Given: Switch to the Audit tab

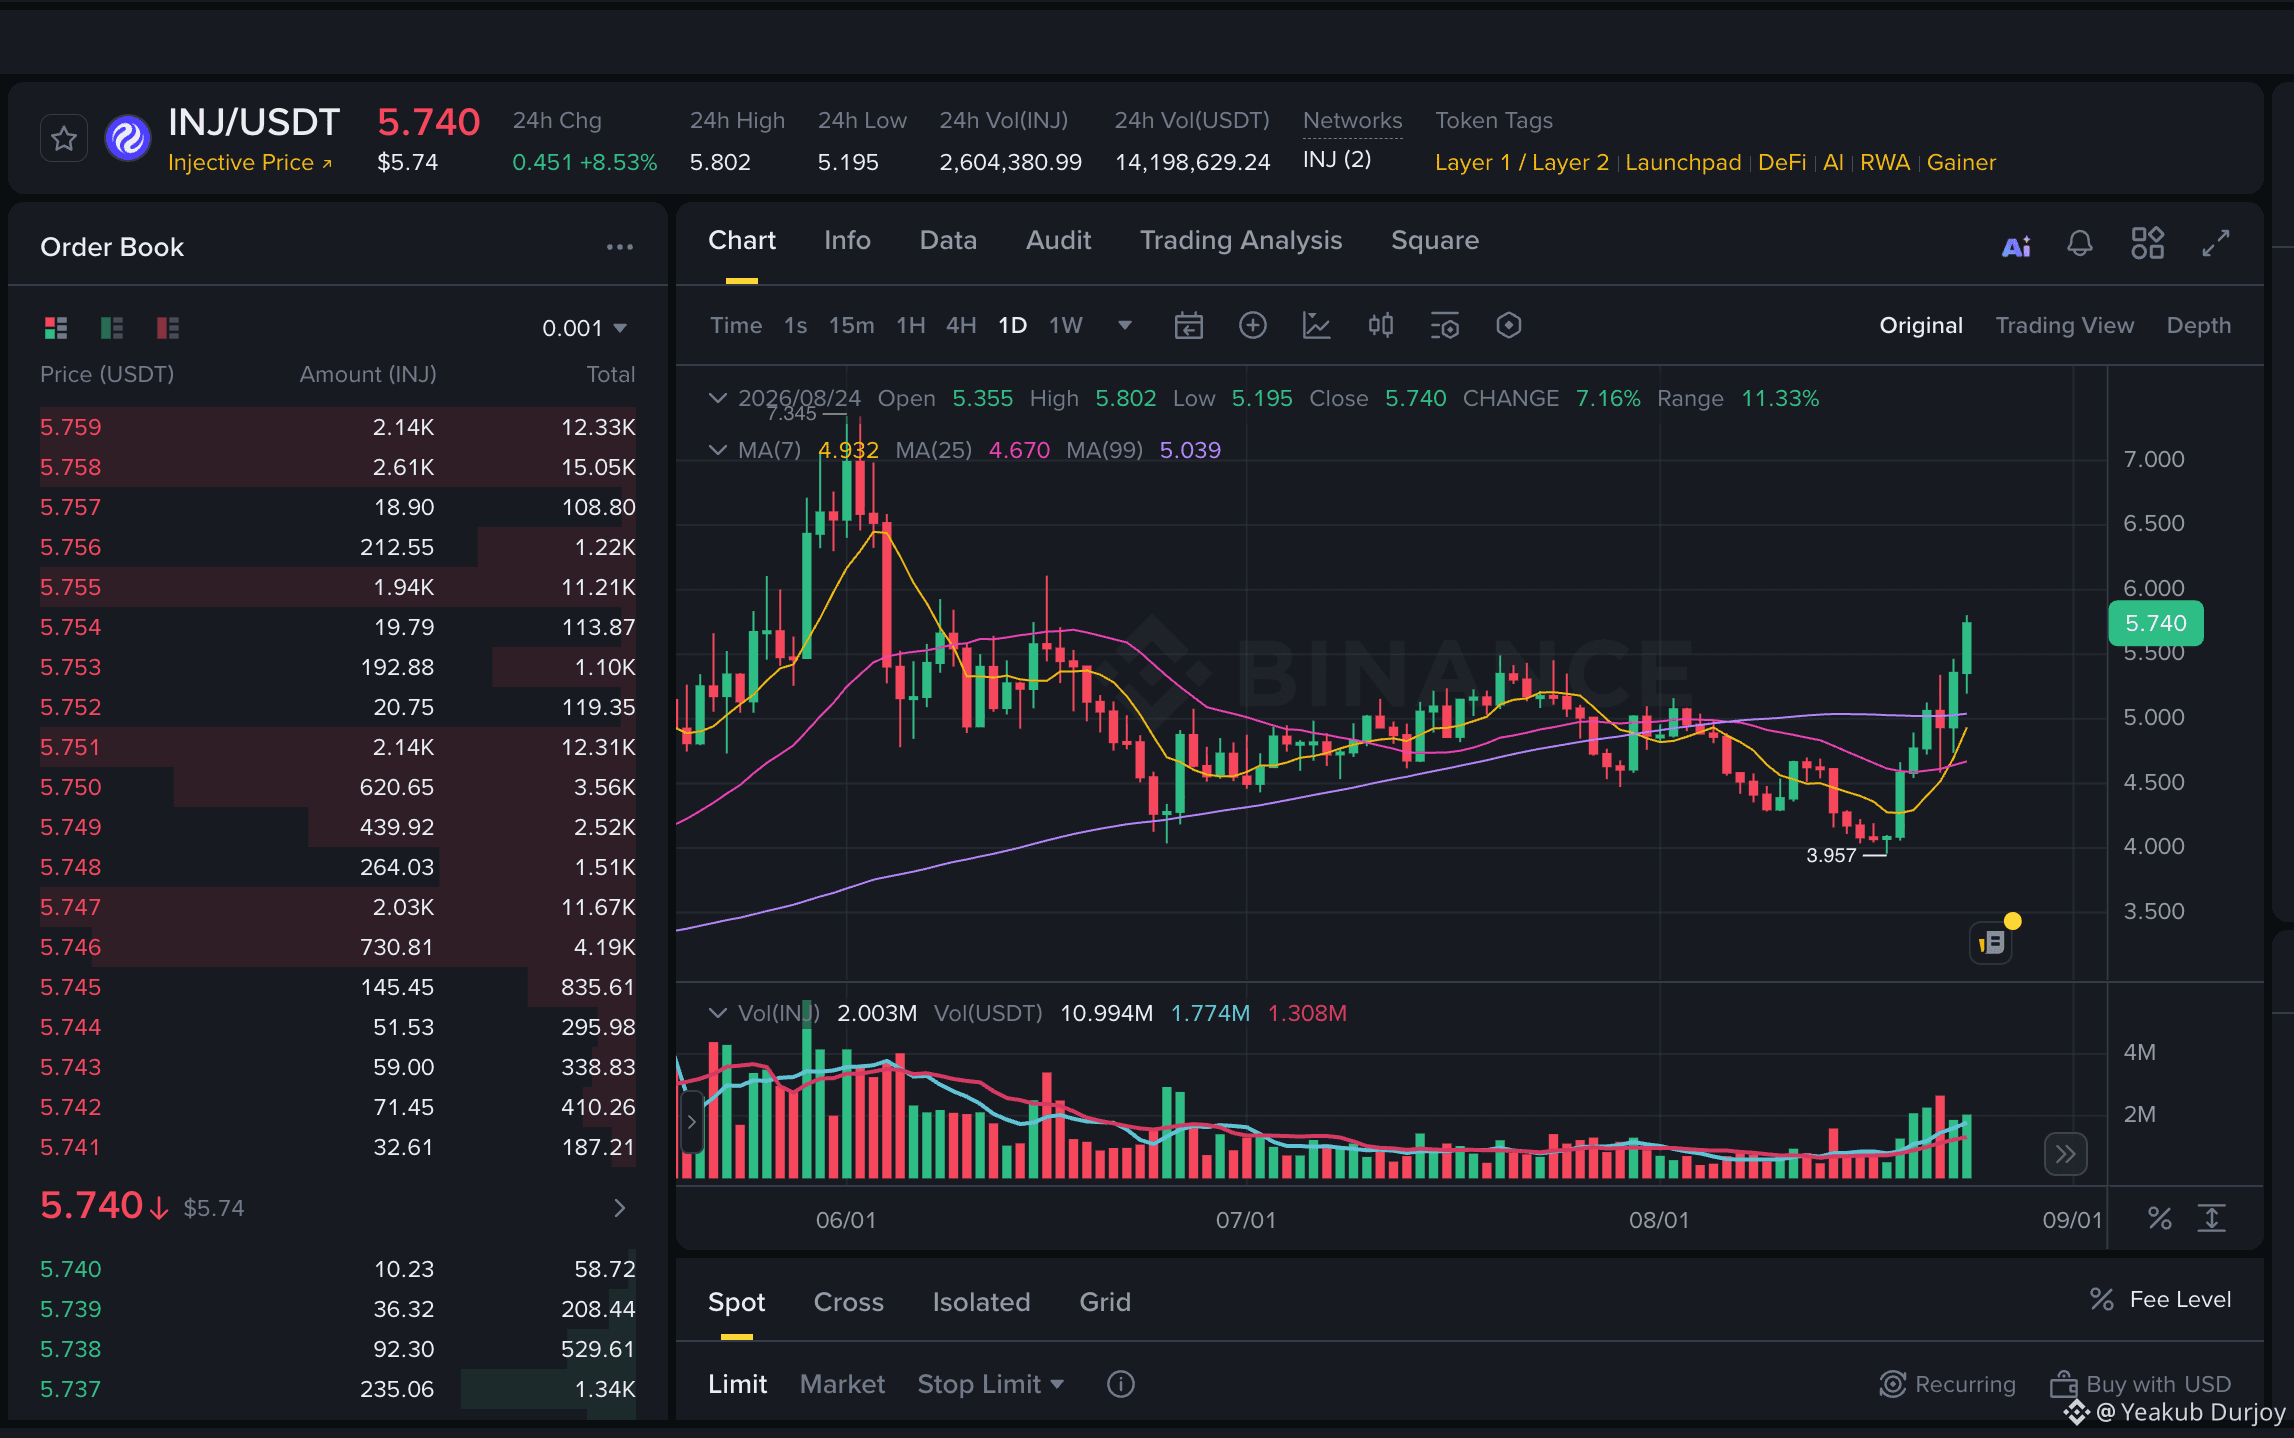Looking at the screenshot, I should point(1058,241).
